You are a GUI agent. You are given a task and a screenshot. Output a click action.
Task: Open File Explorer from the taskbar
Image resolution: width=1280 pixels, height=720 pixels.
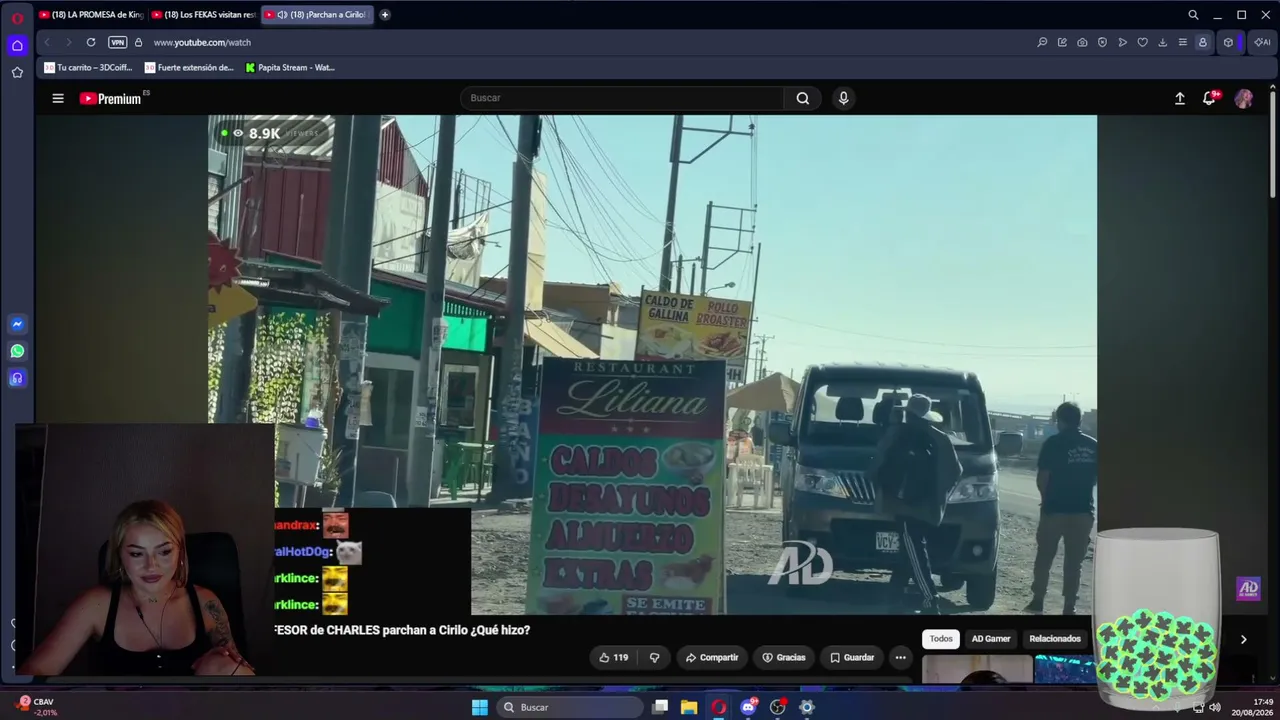689,707
